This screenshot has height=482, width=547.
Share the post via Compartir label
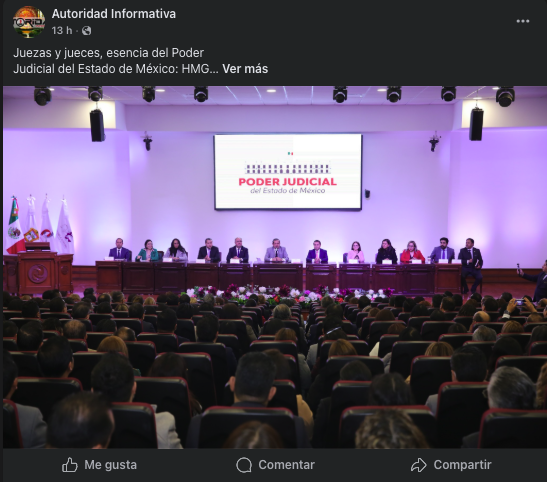462,465
